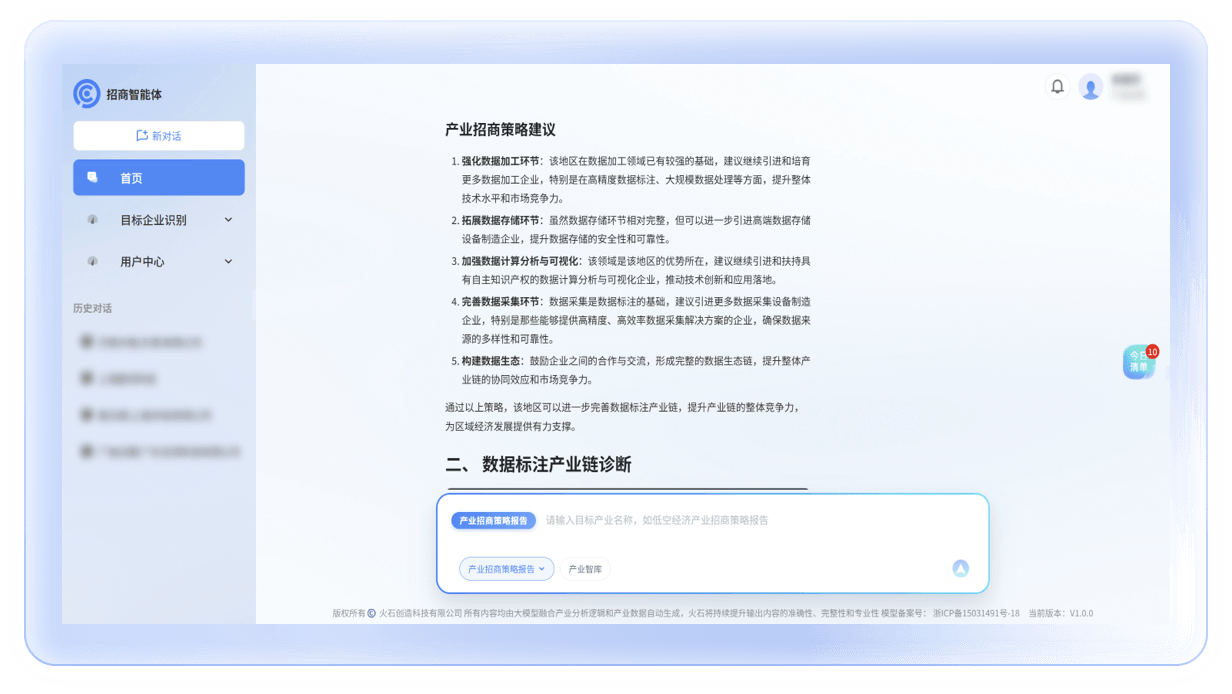
Task: Click the blue 产业招商策略报告 tag
Action: tap(493, 521)
